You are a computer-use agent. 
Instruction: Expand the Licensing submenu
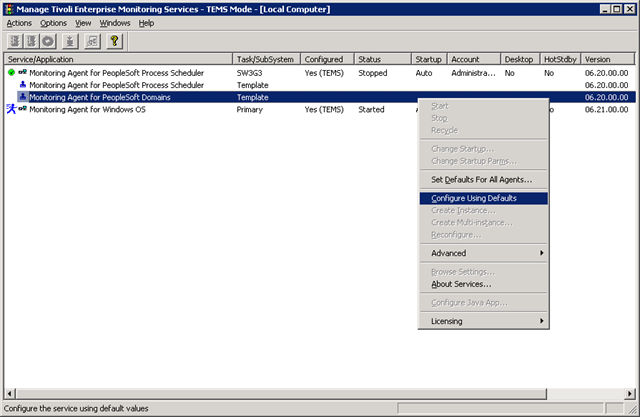click(484, 321)
